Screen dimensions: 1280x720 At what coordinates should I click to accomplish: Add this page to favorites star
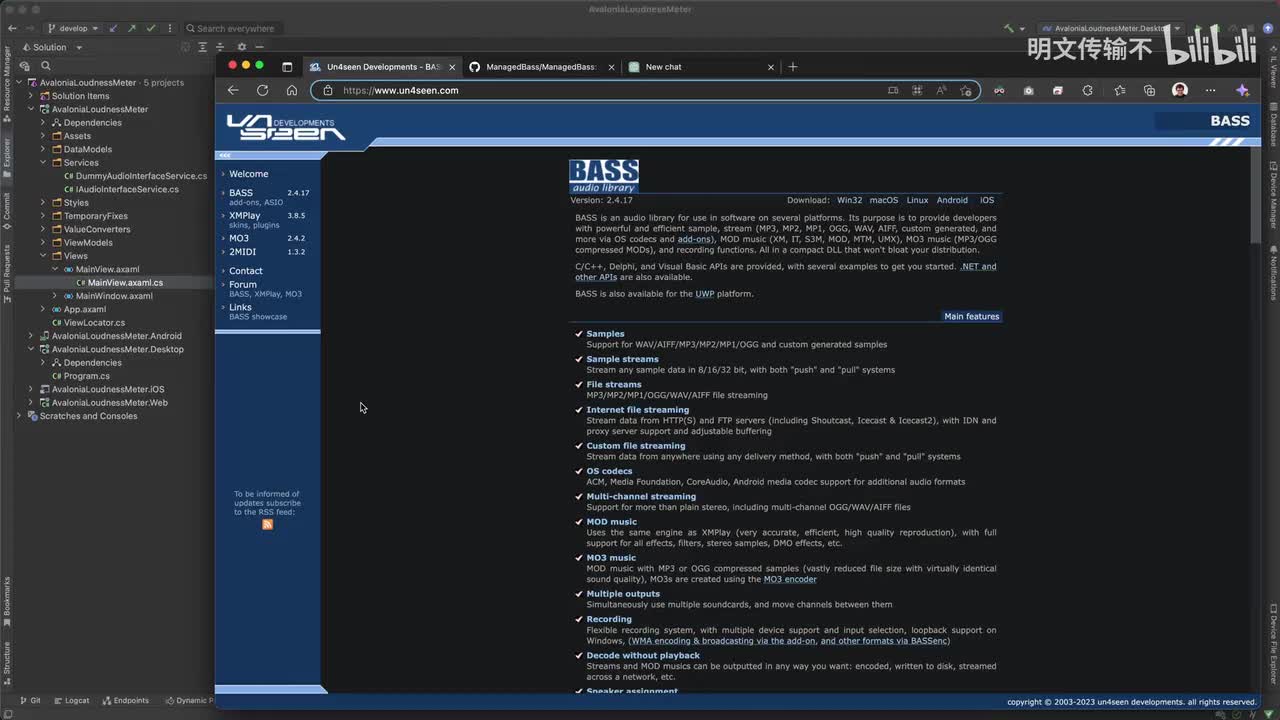click(x=965, y=90)
